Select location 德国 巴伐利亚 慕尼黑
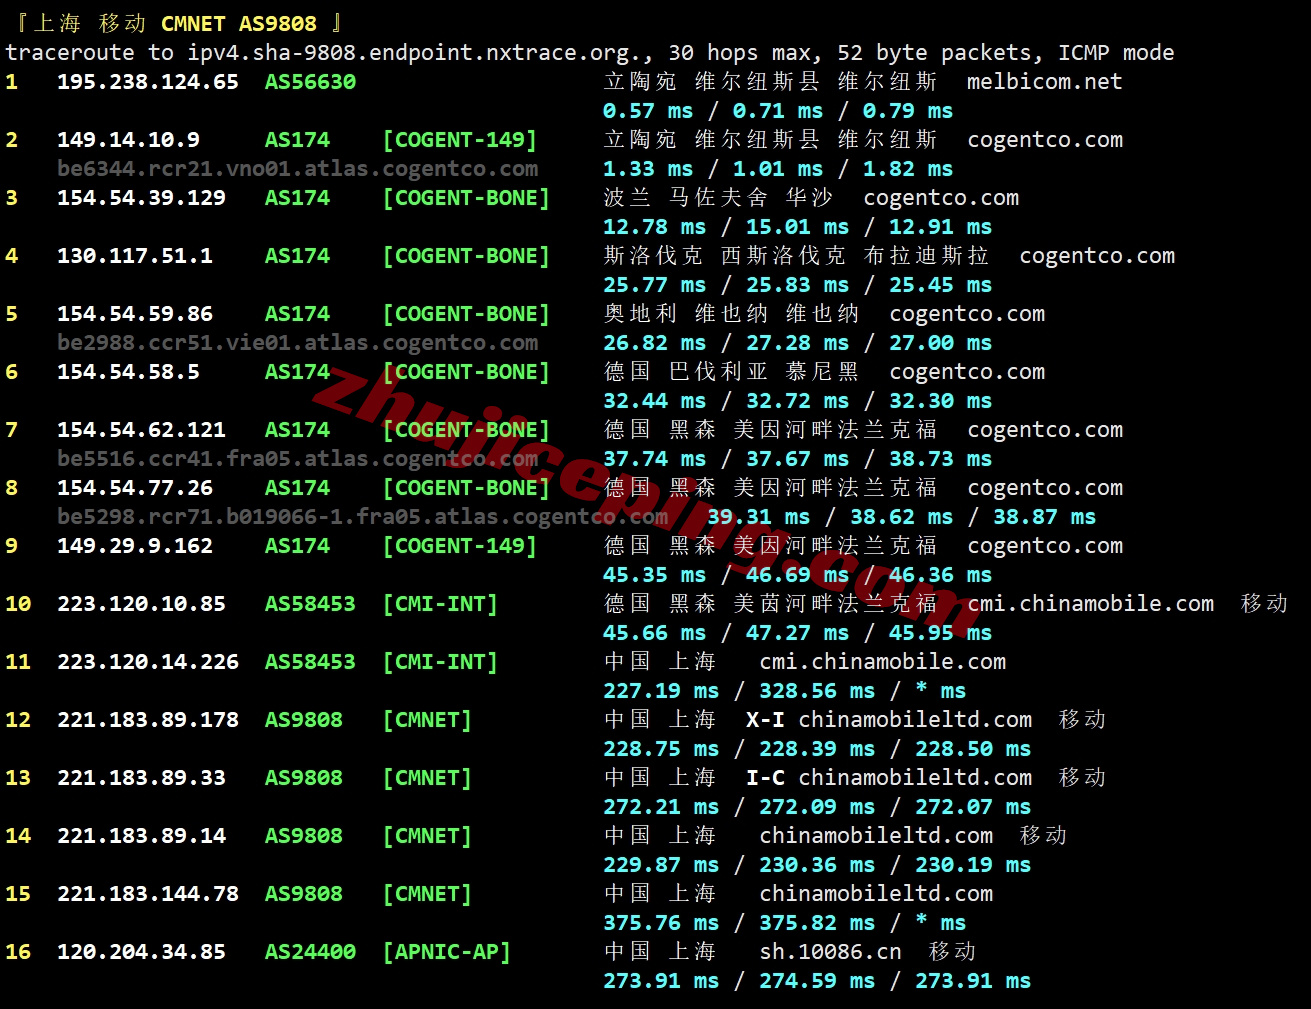 [732, 372]
